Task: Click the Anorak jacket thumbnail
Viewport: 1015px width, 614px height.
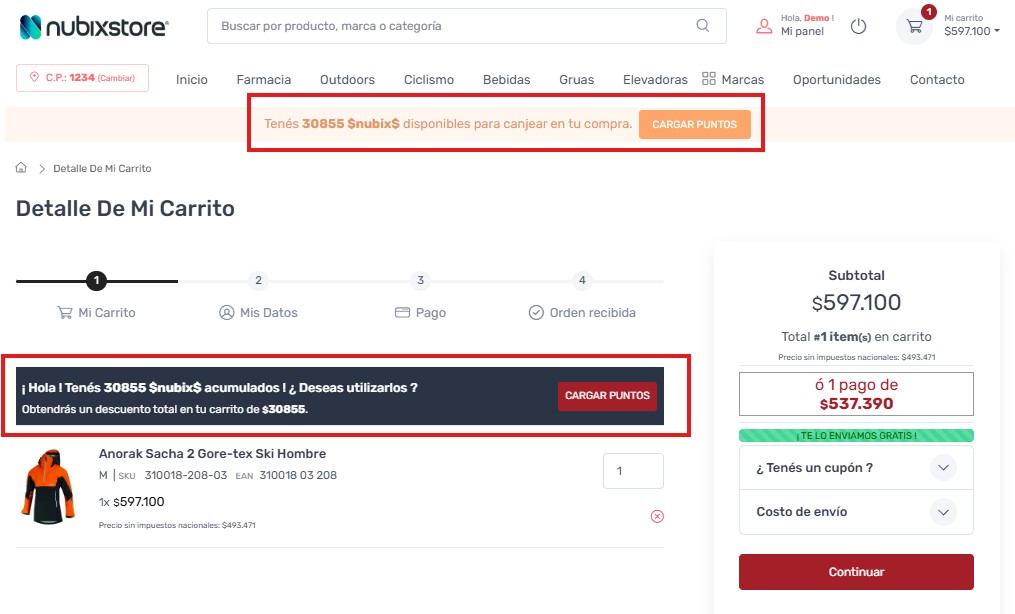Action: point(47,487)
